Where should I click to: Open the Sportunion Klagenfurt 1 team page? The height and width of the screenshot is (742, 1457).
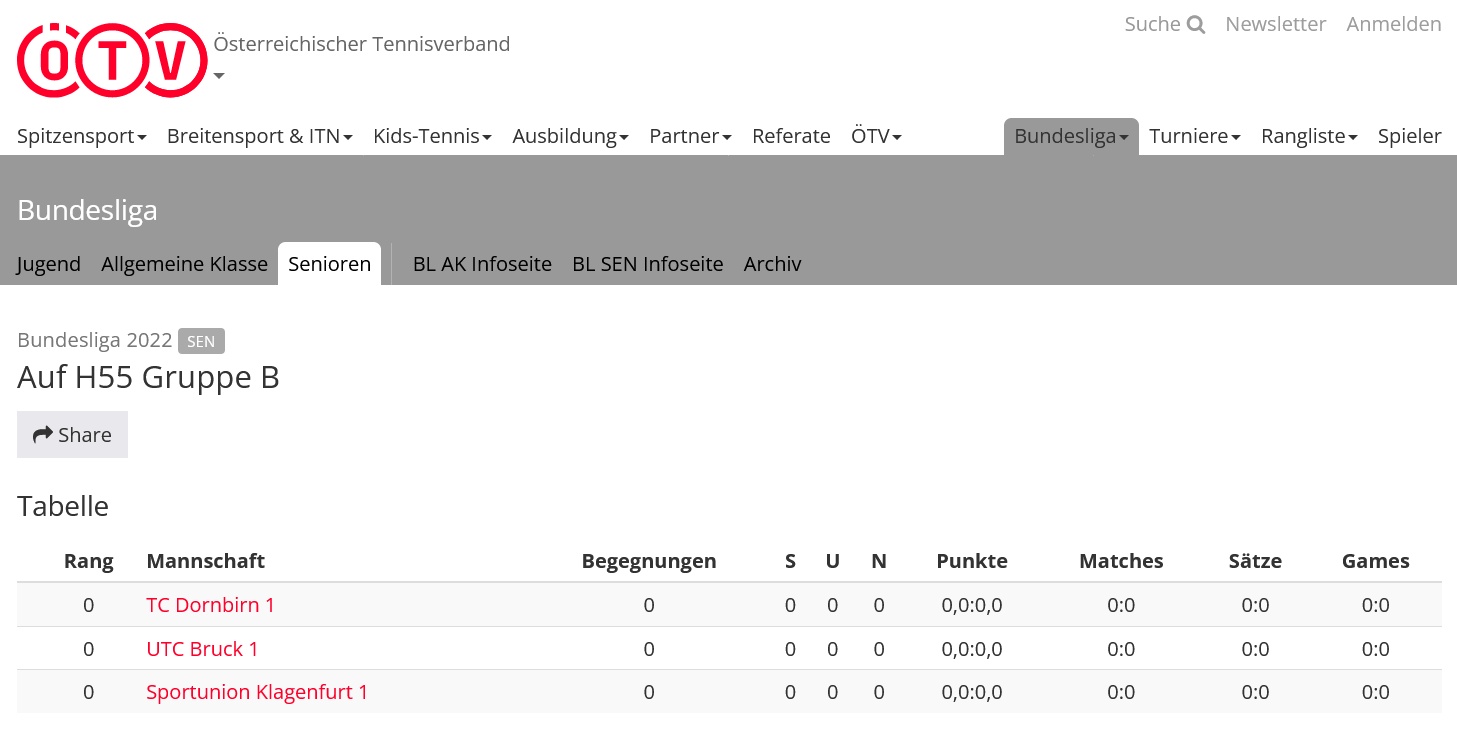pos(256,692)
